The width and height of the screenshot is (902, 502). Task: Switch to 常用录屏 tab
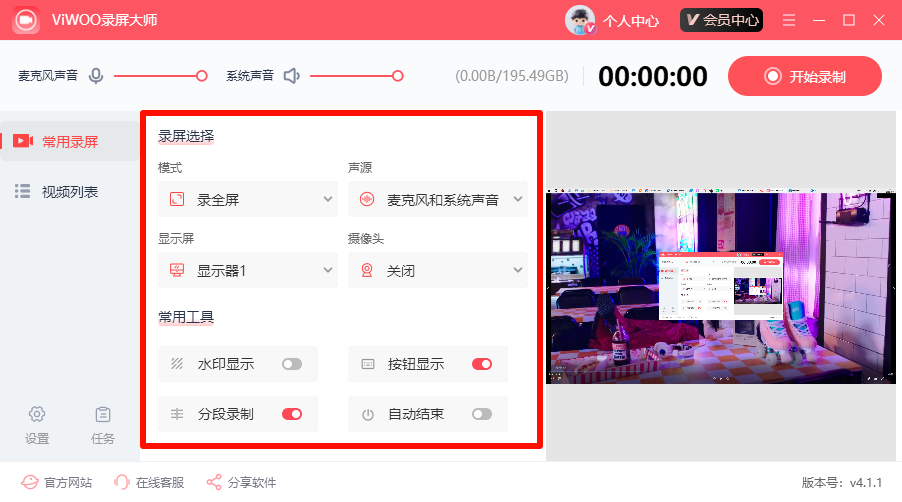69,141
